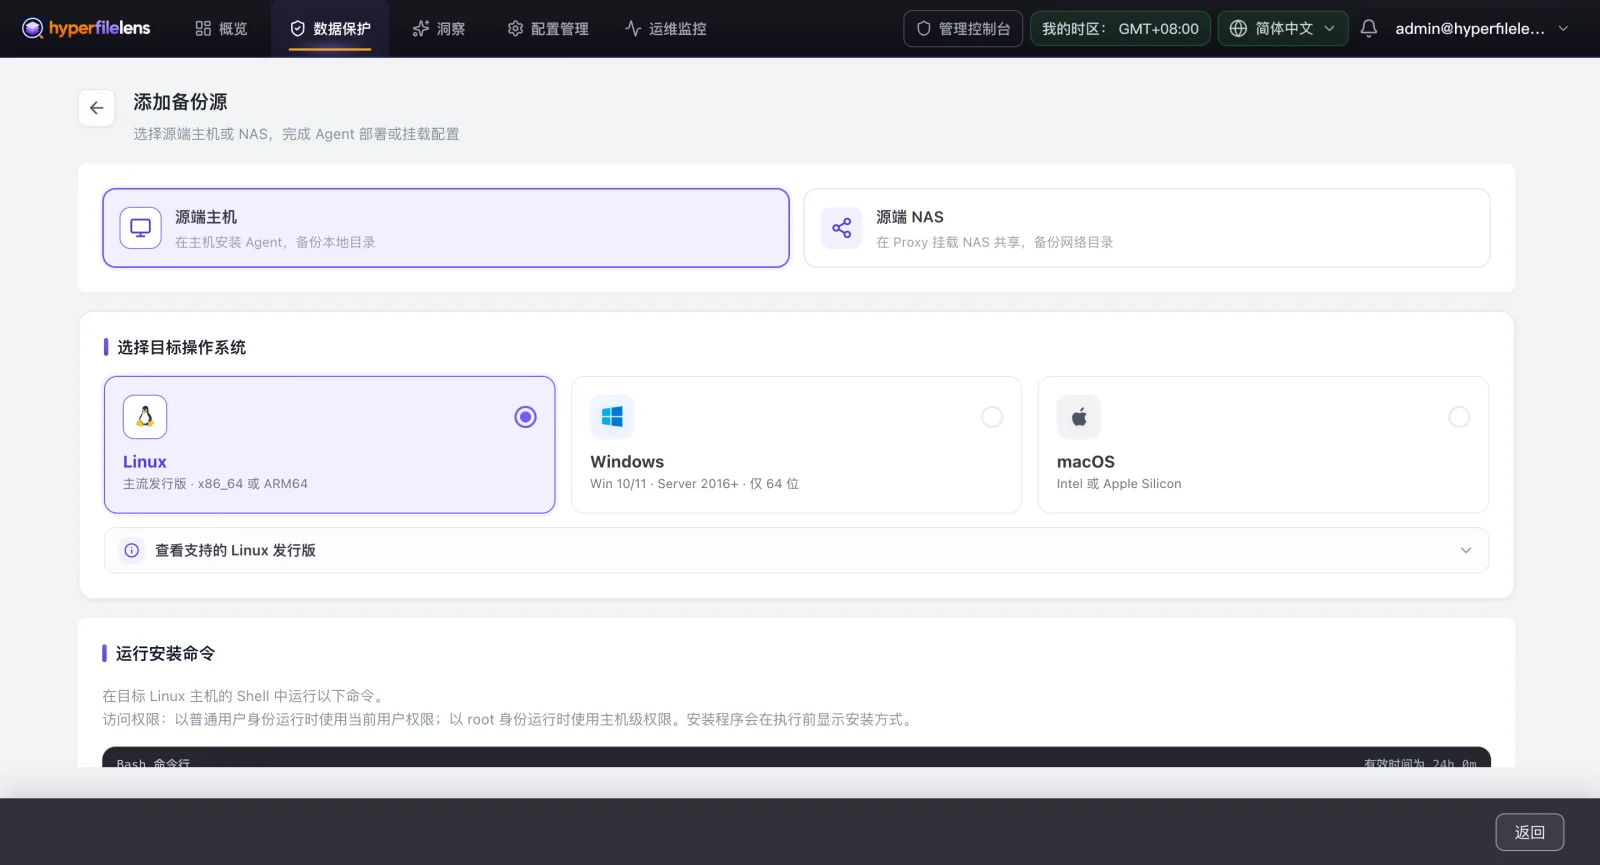1600x865 pixels.
Task: Click the 返回 button
Action: [1530, 832]
